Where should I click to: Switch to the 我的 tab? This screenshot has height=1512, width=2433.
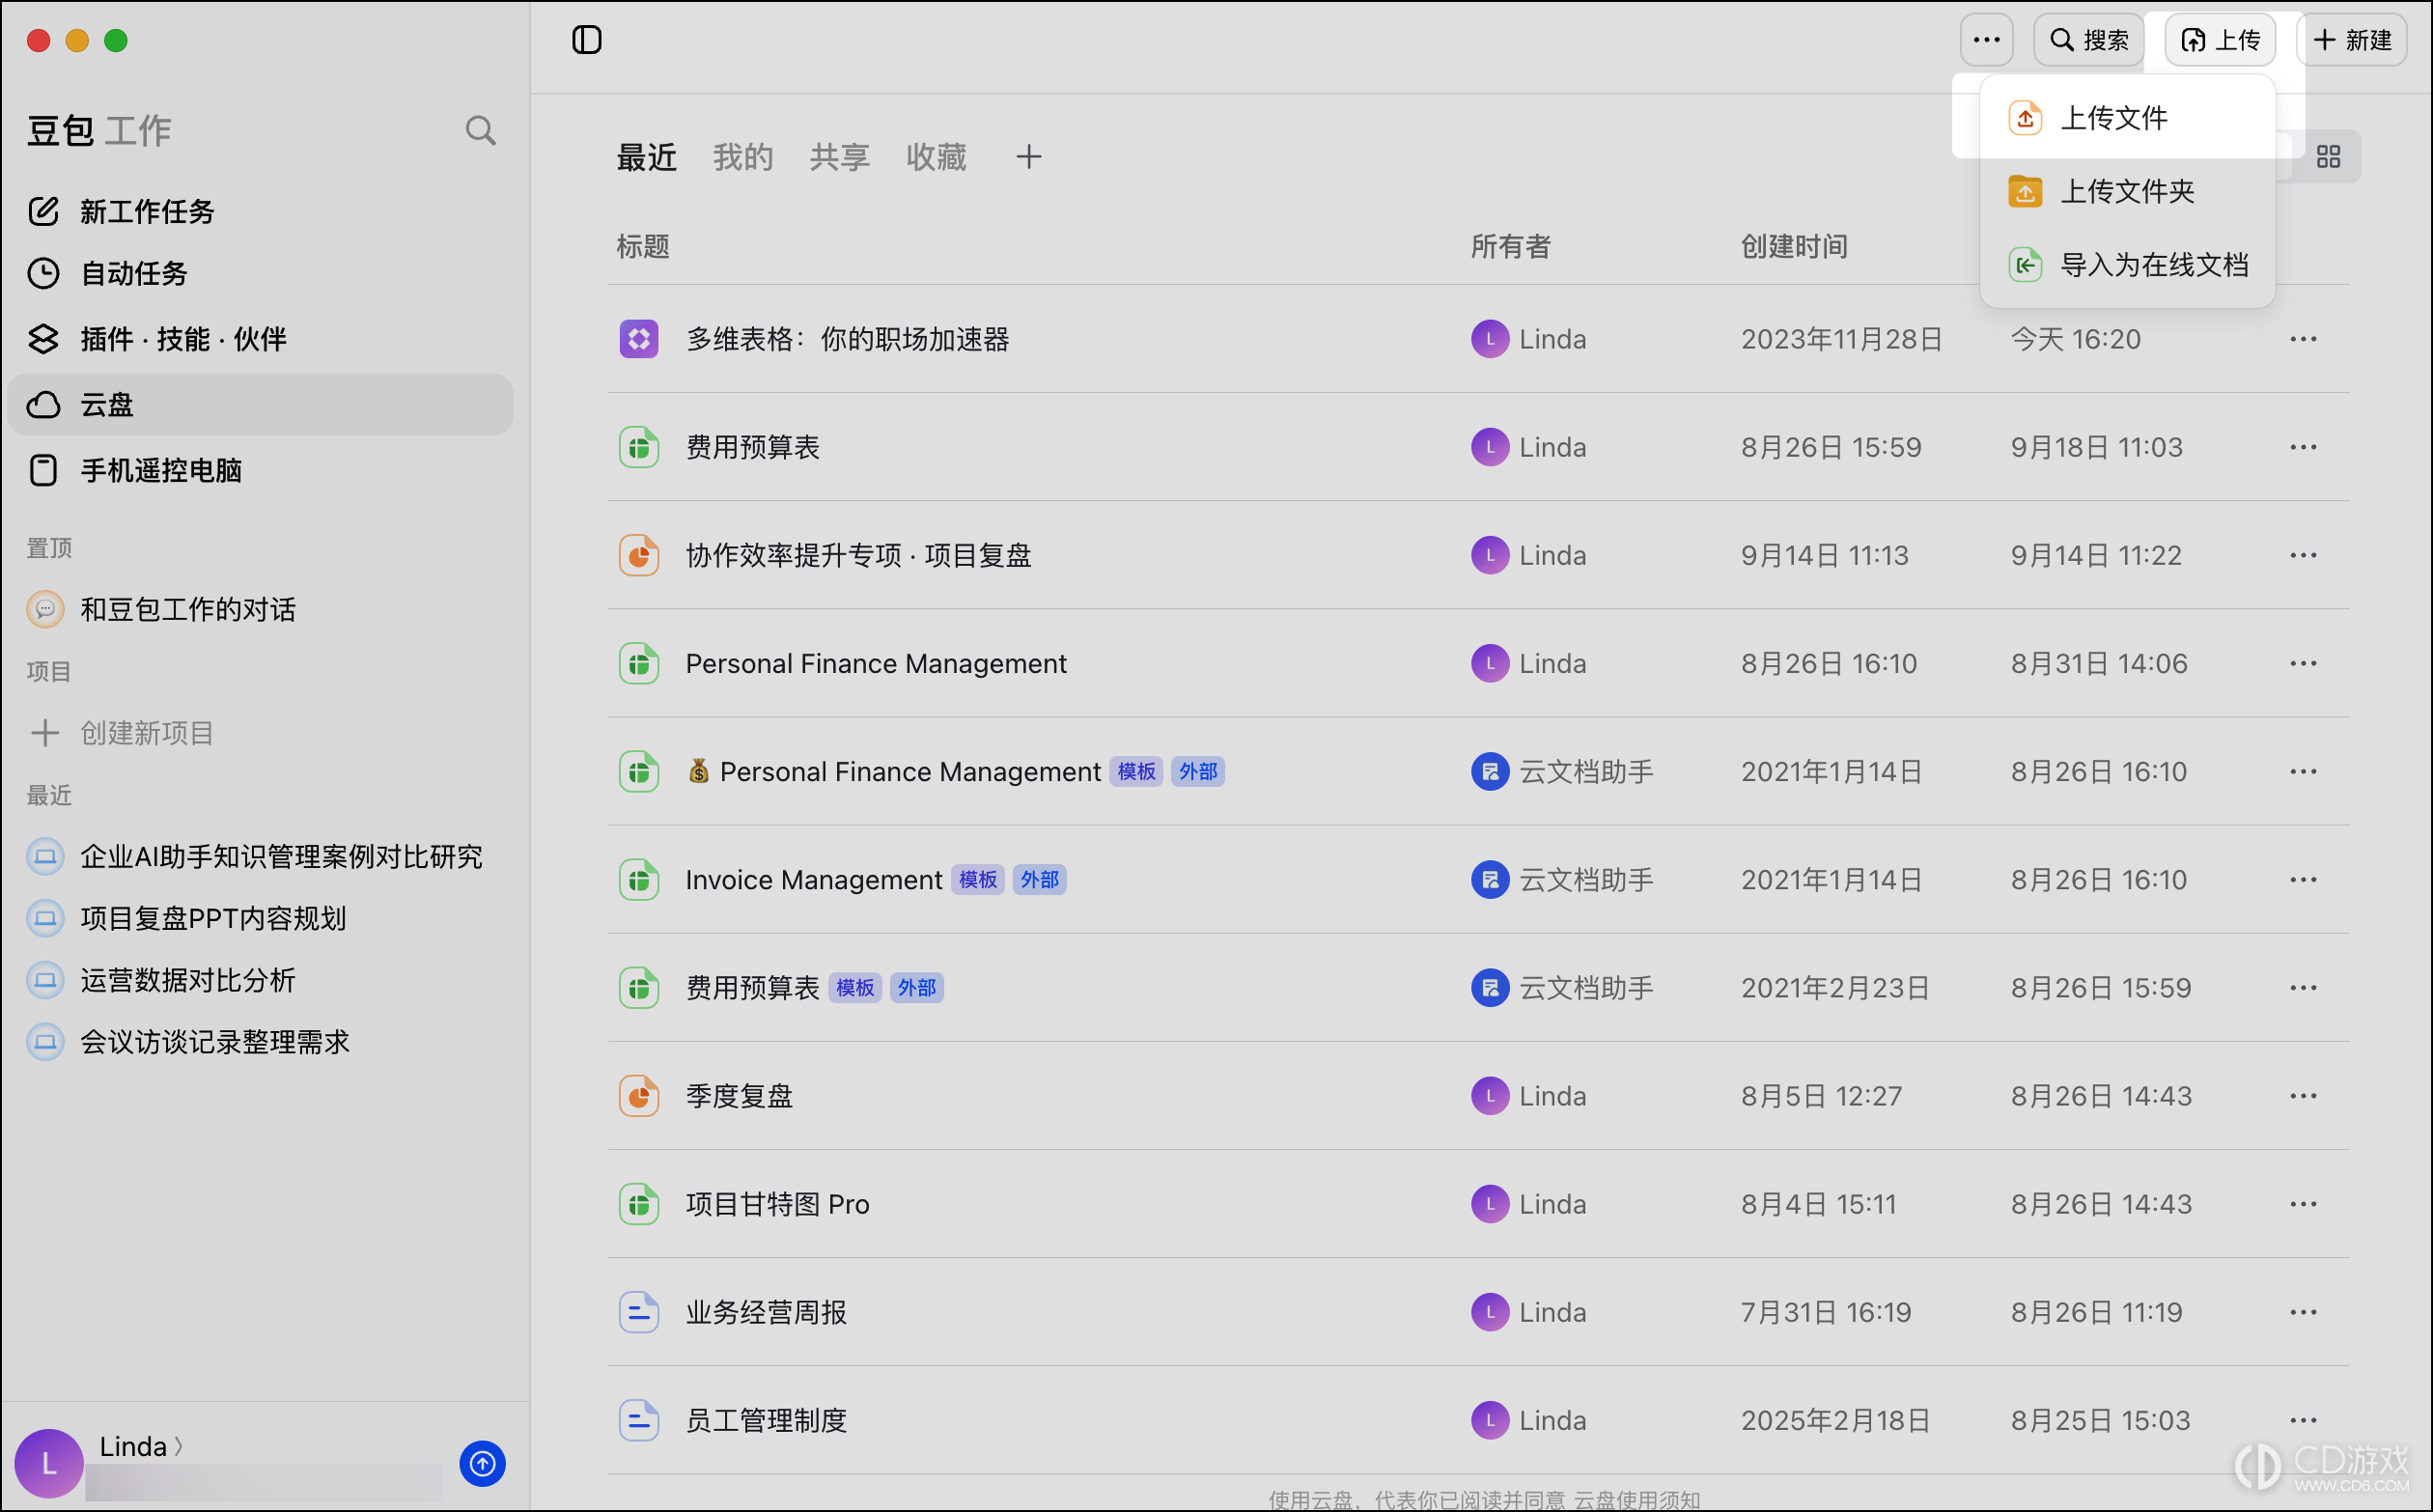click(x=743, y=157)
